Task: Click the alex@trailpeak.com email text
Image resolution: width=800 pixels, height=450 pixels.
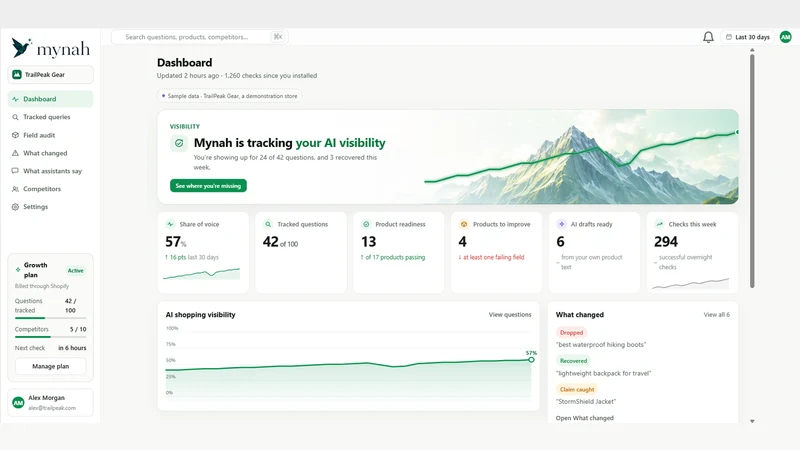Action: (x=52, y=408)
